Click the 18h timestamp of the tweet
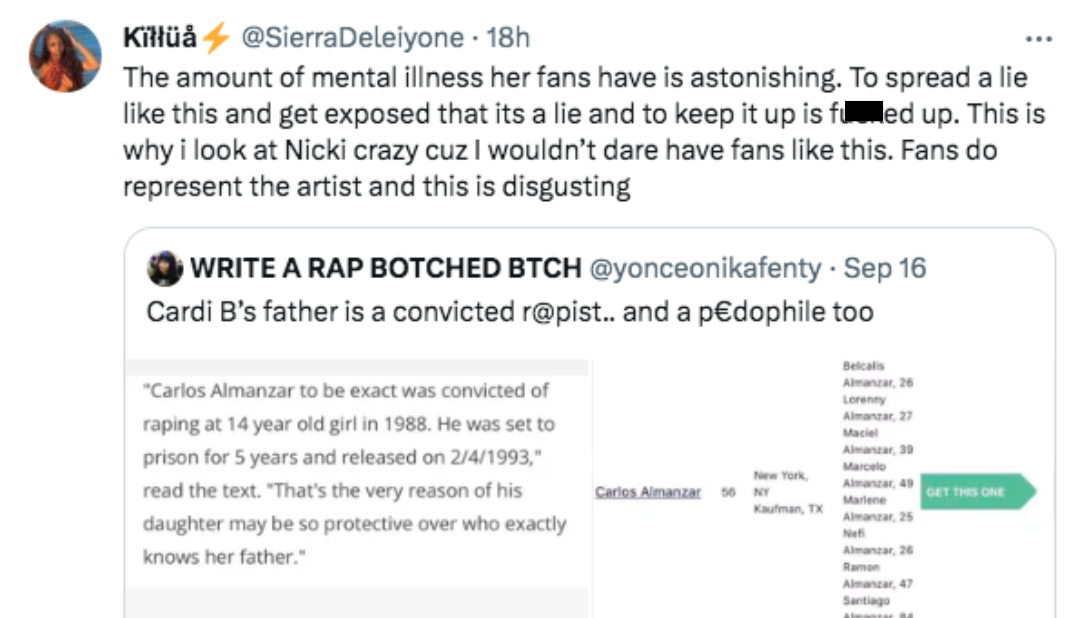The image size is (1080, 618). (507, 38)
